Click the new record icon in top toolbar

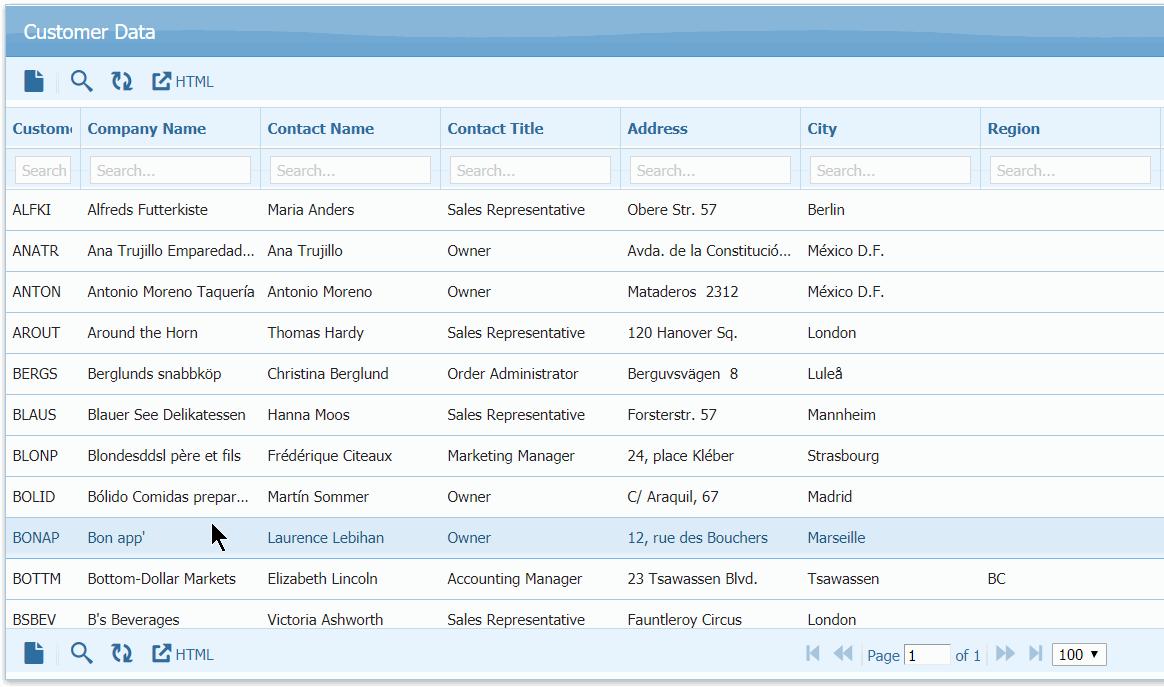[x=34, y=81]
